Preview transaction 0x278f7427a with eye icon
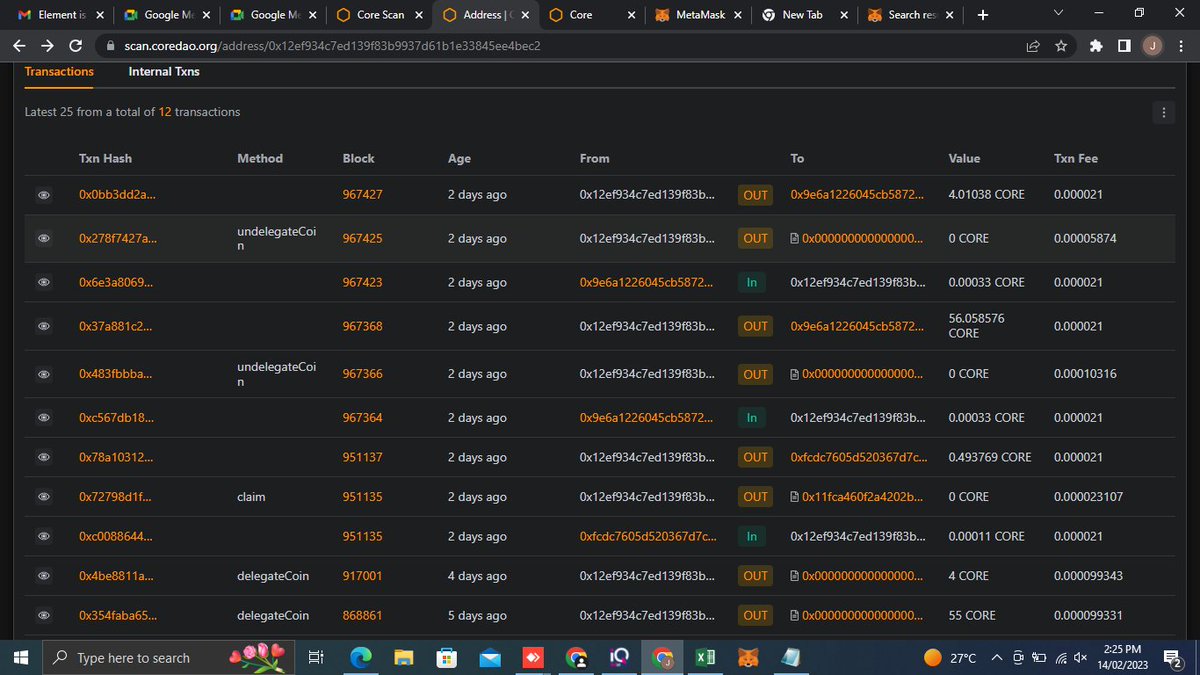The width and height of the screenshot is (1200, 675). 44,239
